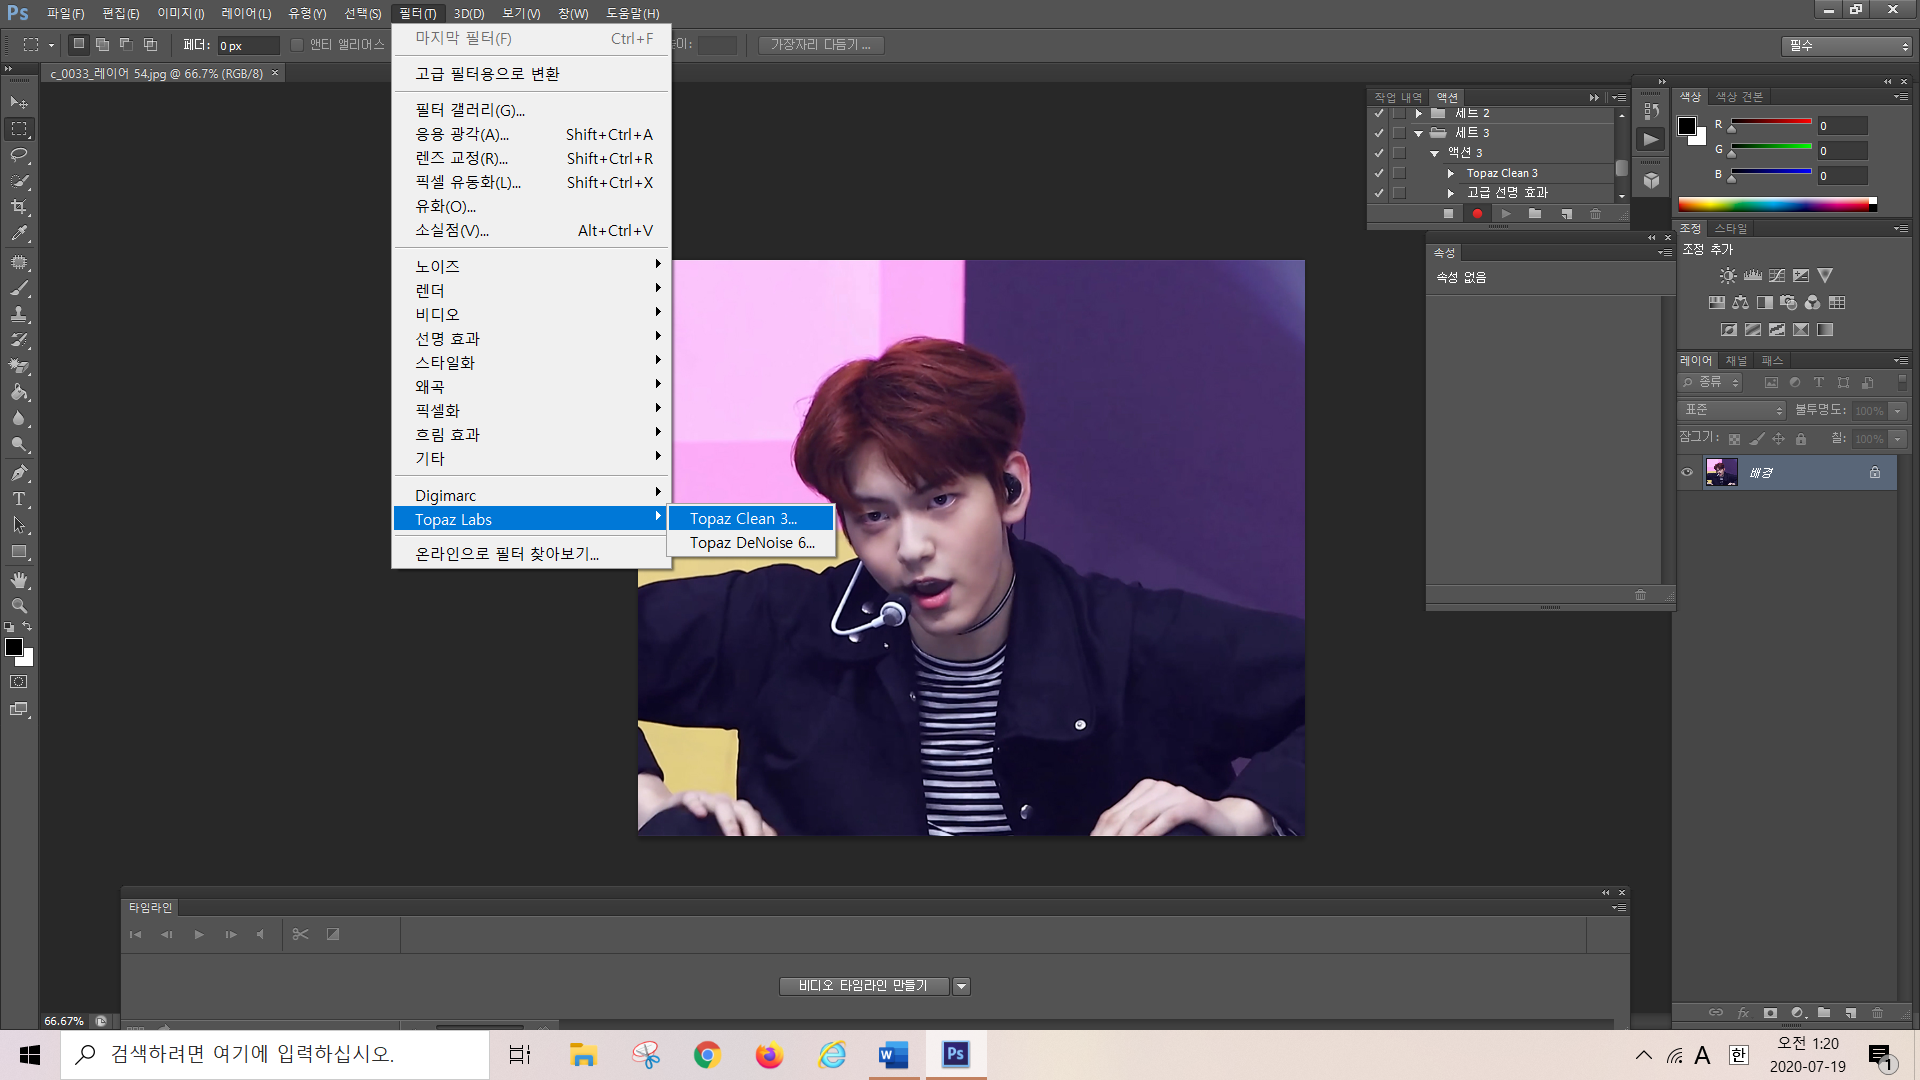
Task: Click the RGB color spectrum bar
Action: 1775,205
